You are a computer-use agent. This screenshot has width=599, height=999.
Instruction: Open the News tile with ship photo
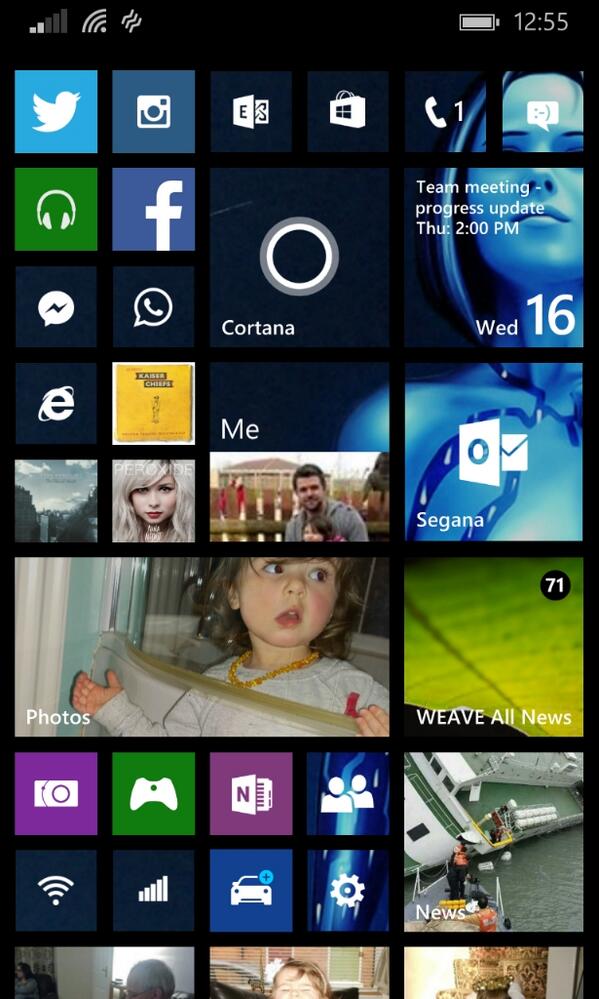tap(494, 842)
